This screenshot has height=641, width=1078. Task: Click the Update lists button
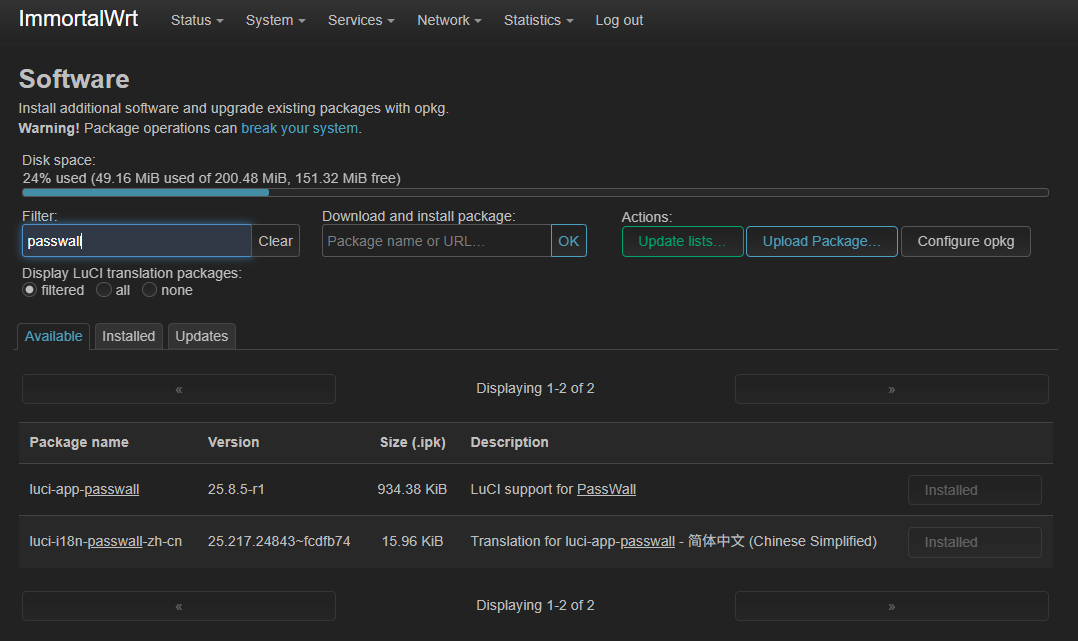pyautogui.click(x=682, y=241)
